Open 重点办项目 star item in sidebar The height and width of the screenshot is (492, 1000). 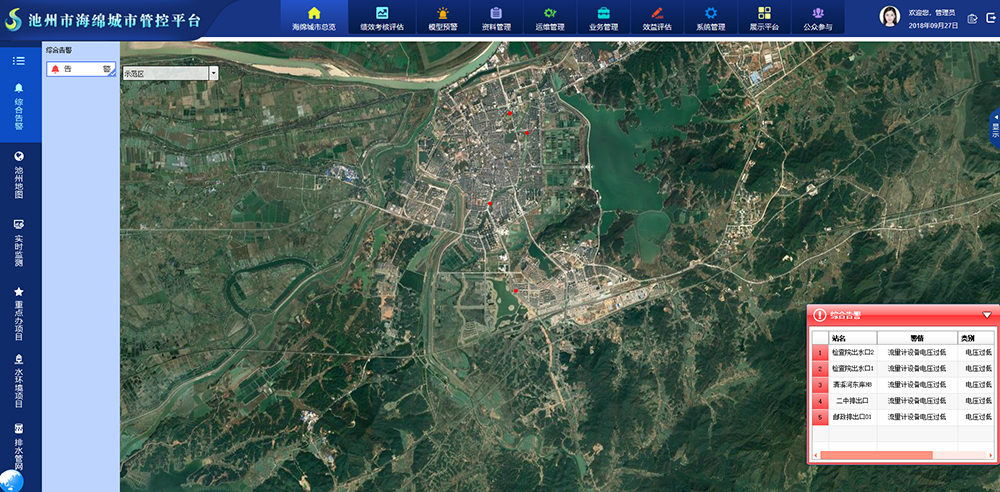click(x=19, y=291)
